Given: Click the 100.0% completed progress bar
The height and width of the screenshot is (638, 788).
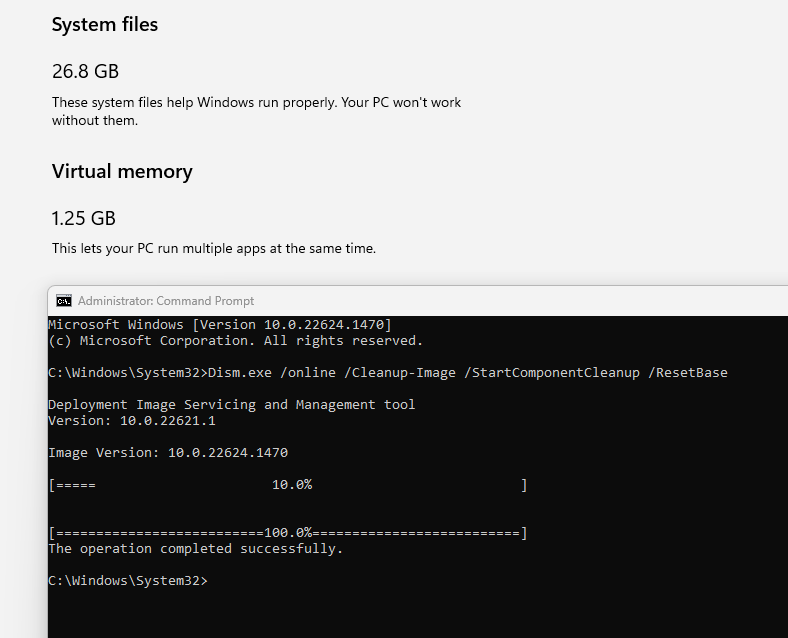Looking at the screenshot, I should tap(287, 533).
